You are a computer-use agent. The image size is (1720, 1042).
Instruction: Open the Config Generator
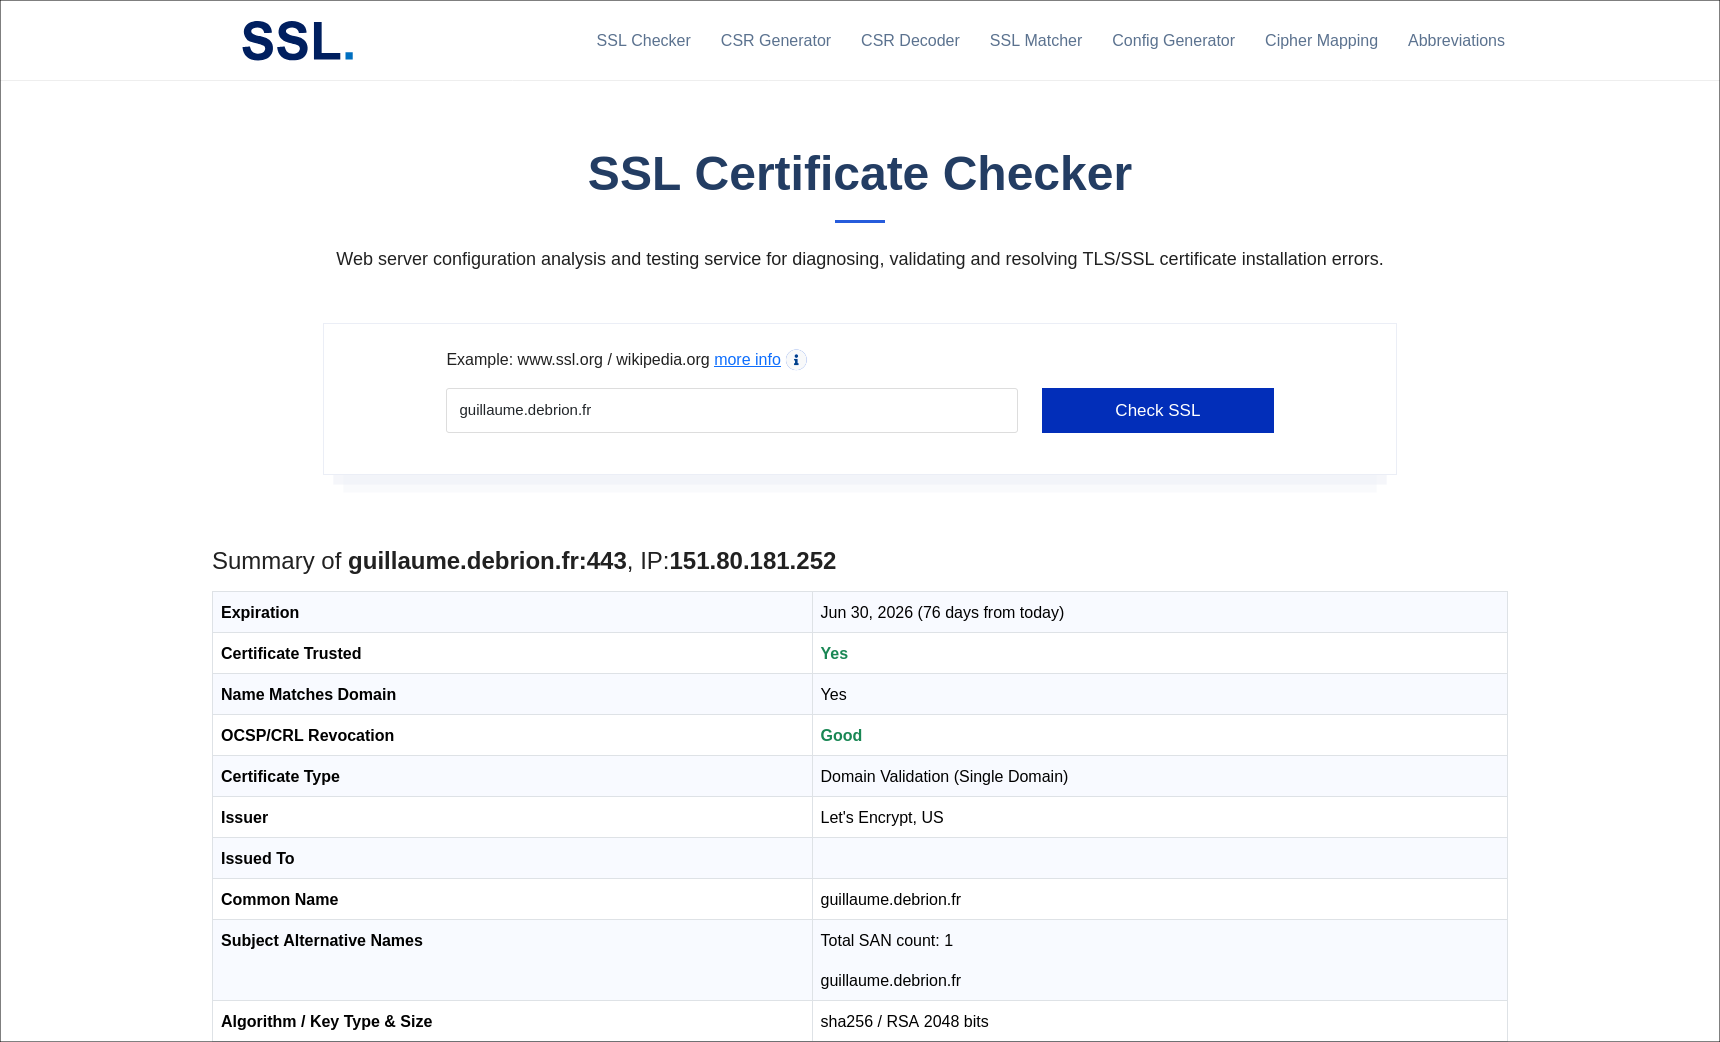tap(1172, 40)
